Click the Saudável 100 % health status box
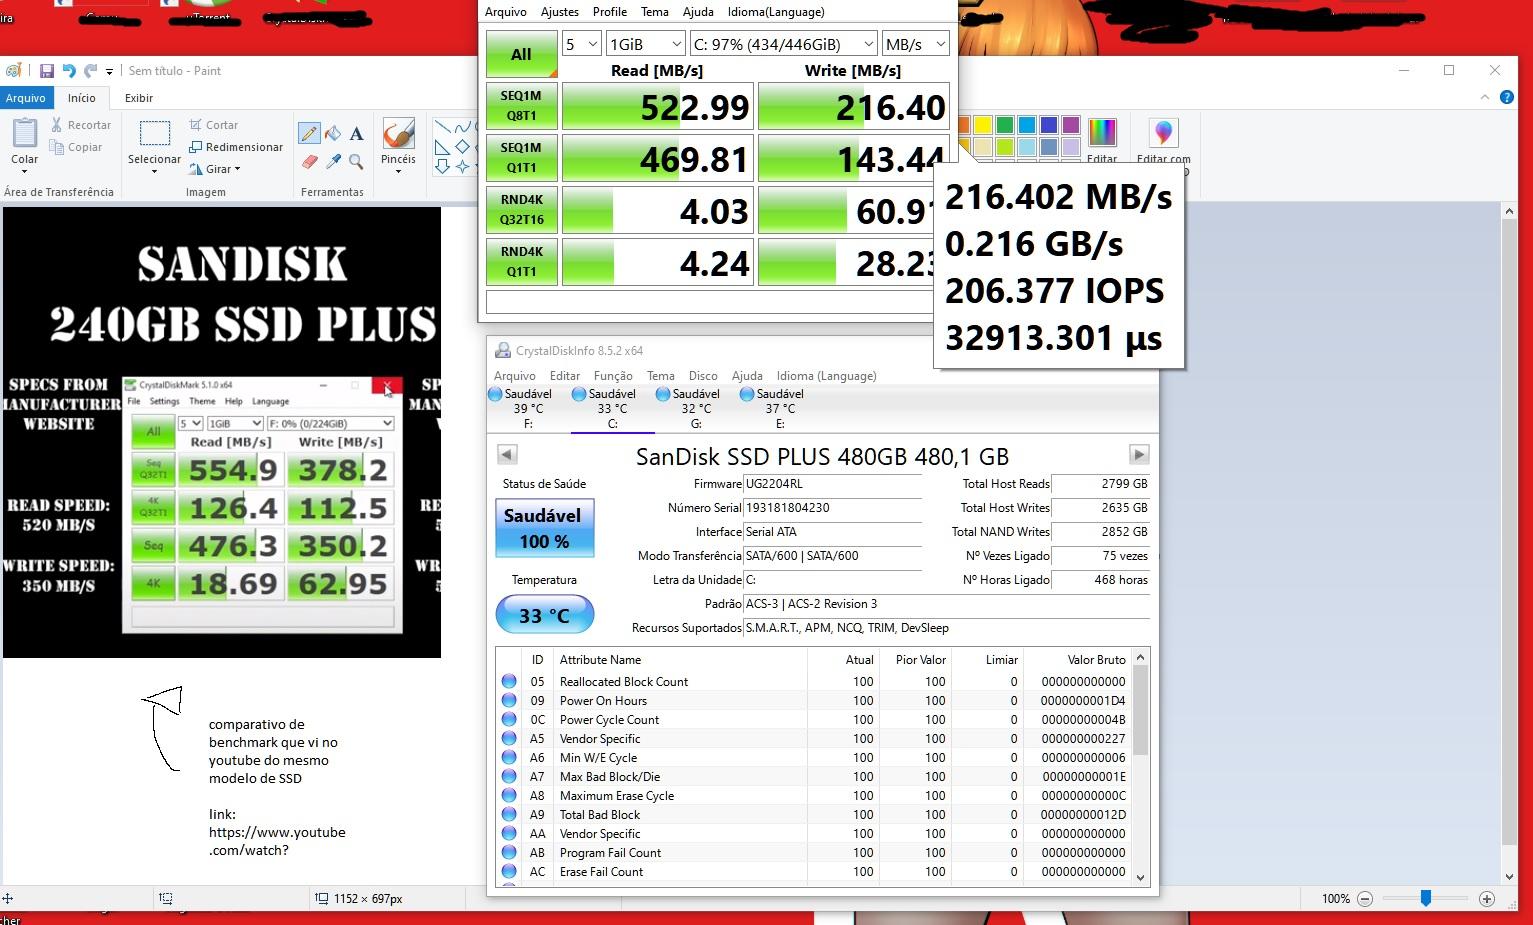The height and width of the screenshot is (925, 1533). tap(545, 528)
